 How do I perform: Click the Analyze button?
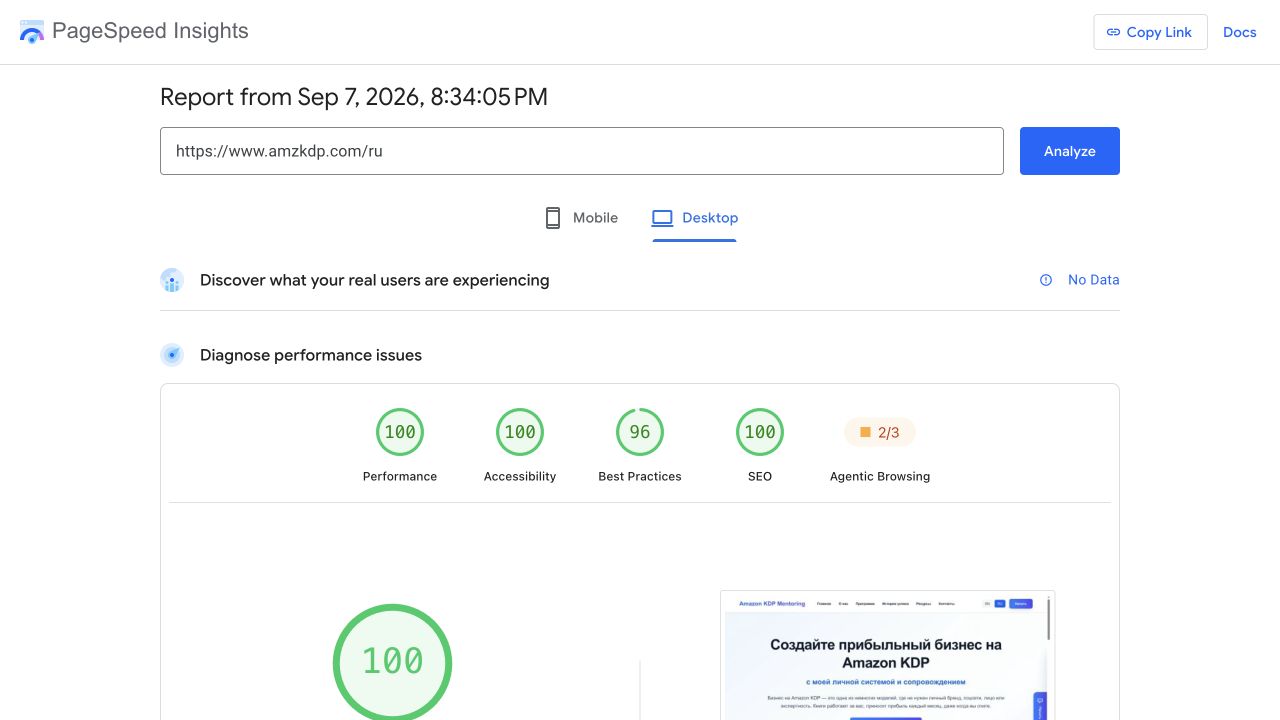coord(1070,151)
